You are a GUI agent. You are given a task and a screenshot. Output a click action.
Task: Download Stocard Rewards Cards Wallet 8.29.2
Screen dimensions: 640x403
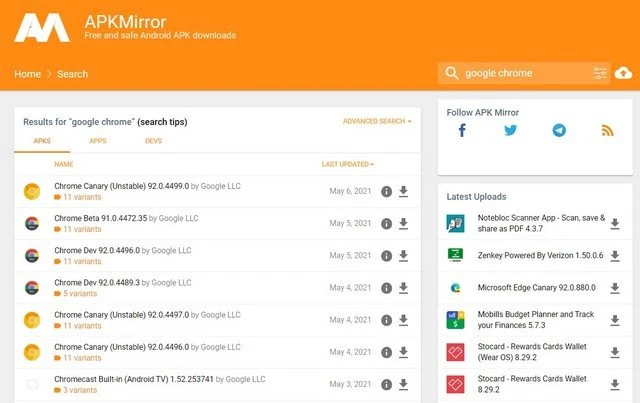(615, 385)
